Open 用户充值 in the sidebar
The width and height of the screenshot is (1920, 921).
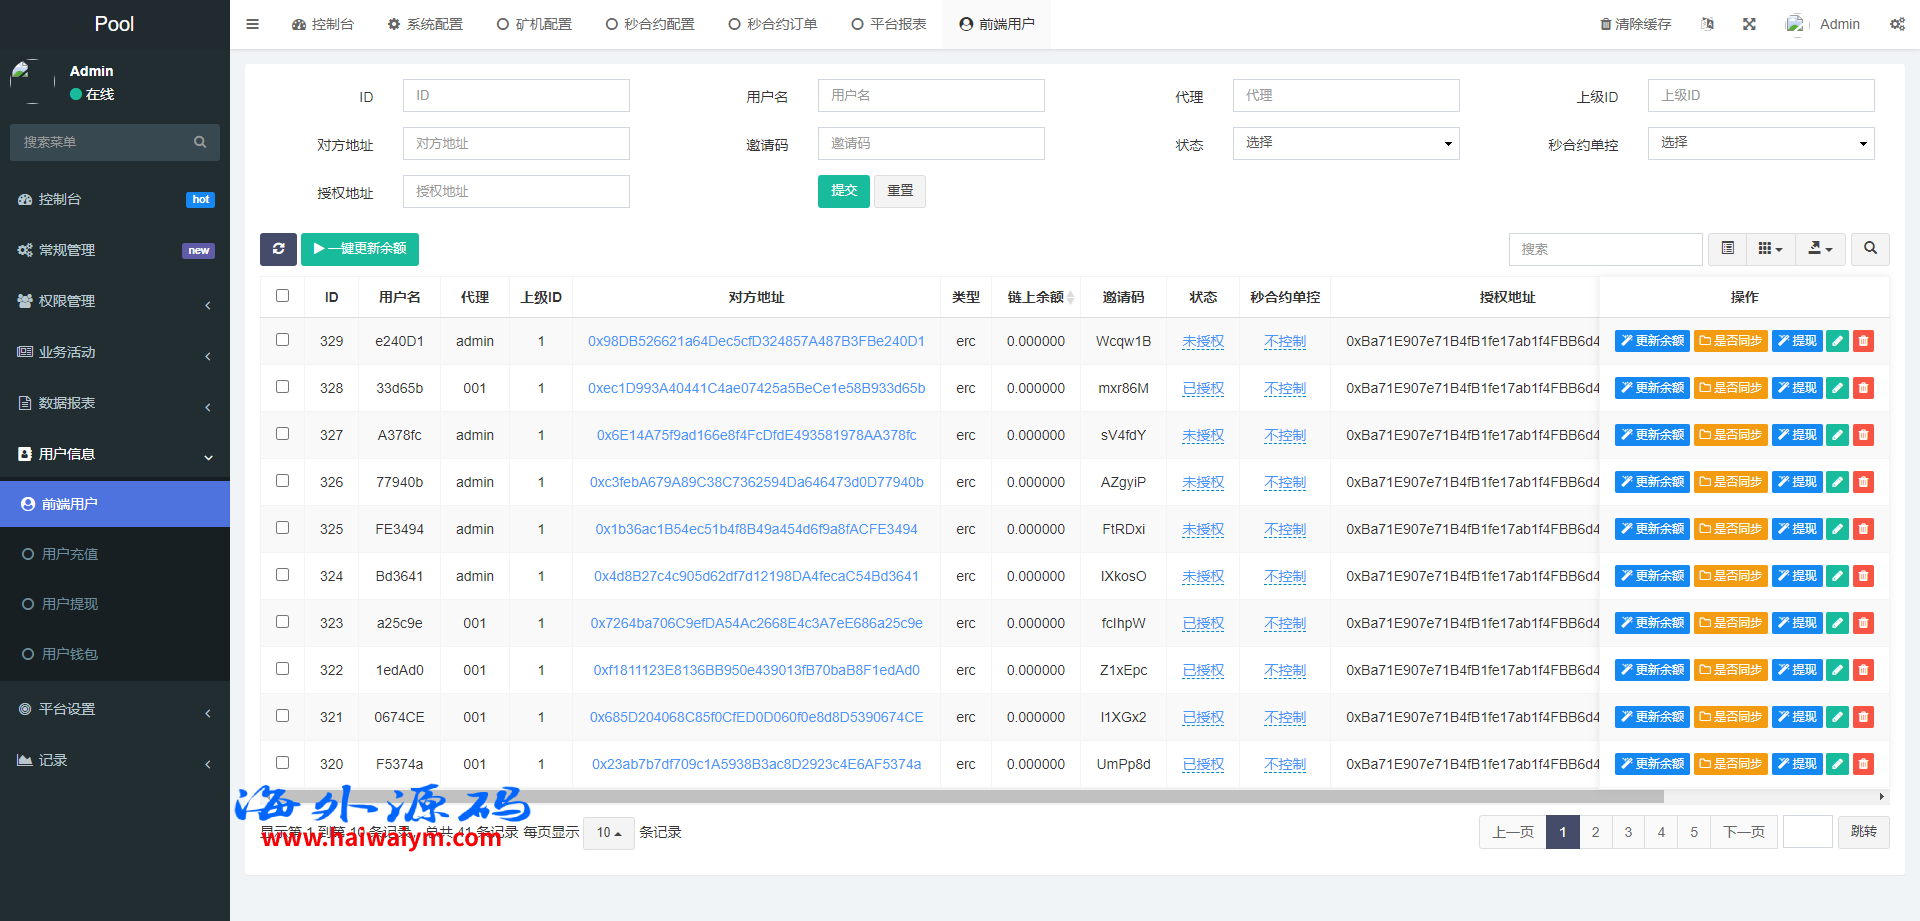(70, 554)
